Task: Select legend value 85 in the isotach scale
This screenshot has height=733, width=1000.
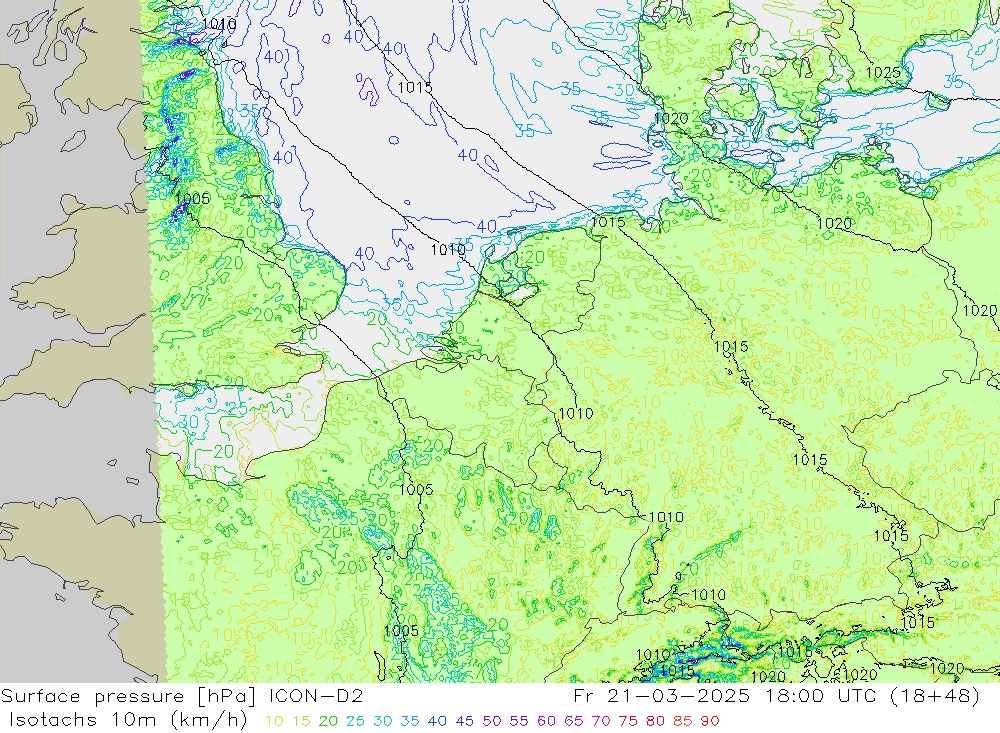Action: click(683, 721)
